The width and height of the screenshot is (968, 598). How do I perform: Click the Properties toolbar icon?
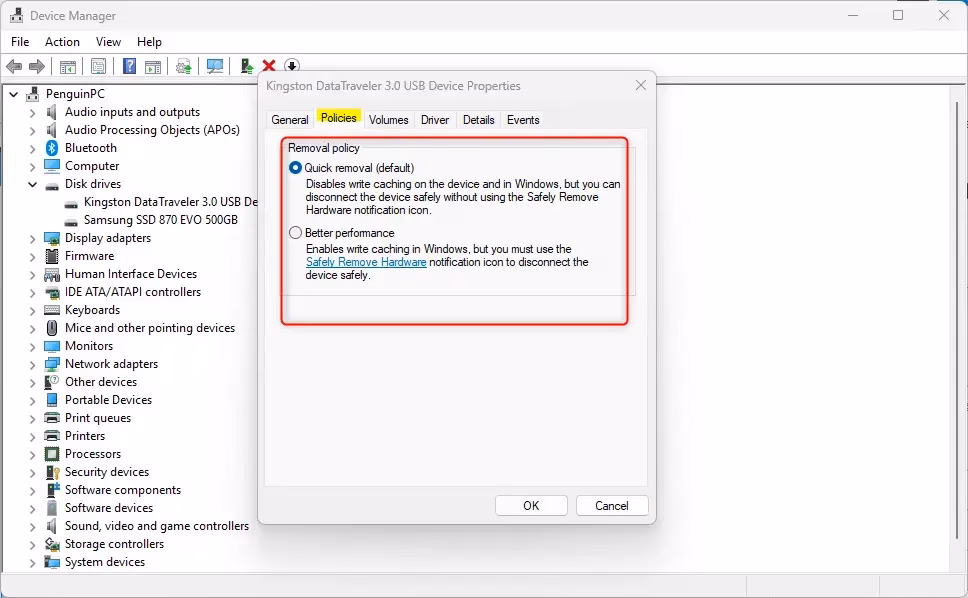98,66
